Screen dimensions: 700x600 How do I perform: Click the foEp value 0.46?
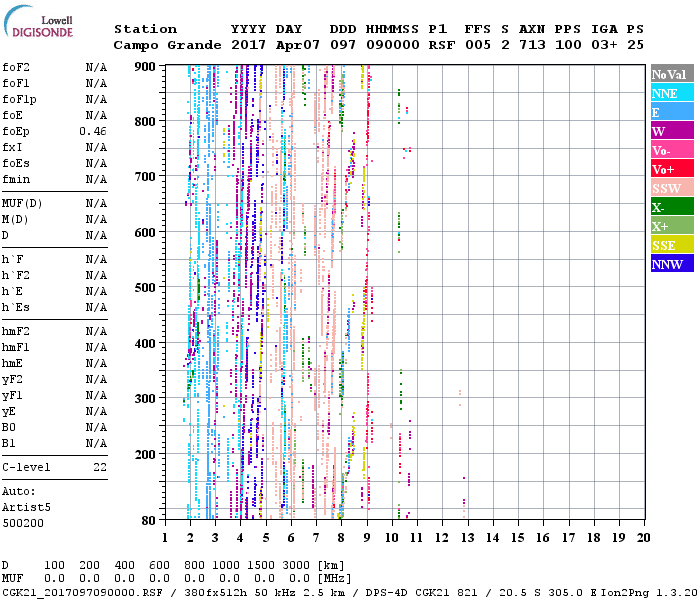pyautogui.click(x=93, y=131)
